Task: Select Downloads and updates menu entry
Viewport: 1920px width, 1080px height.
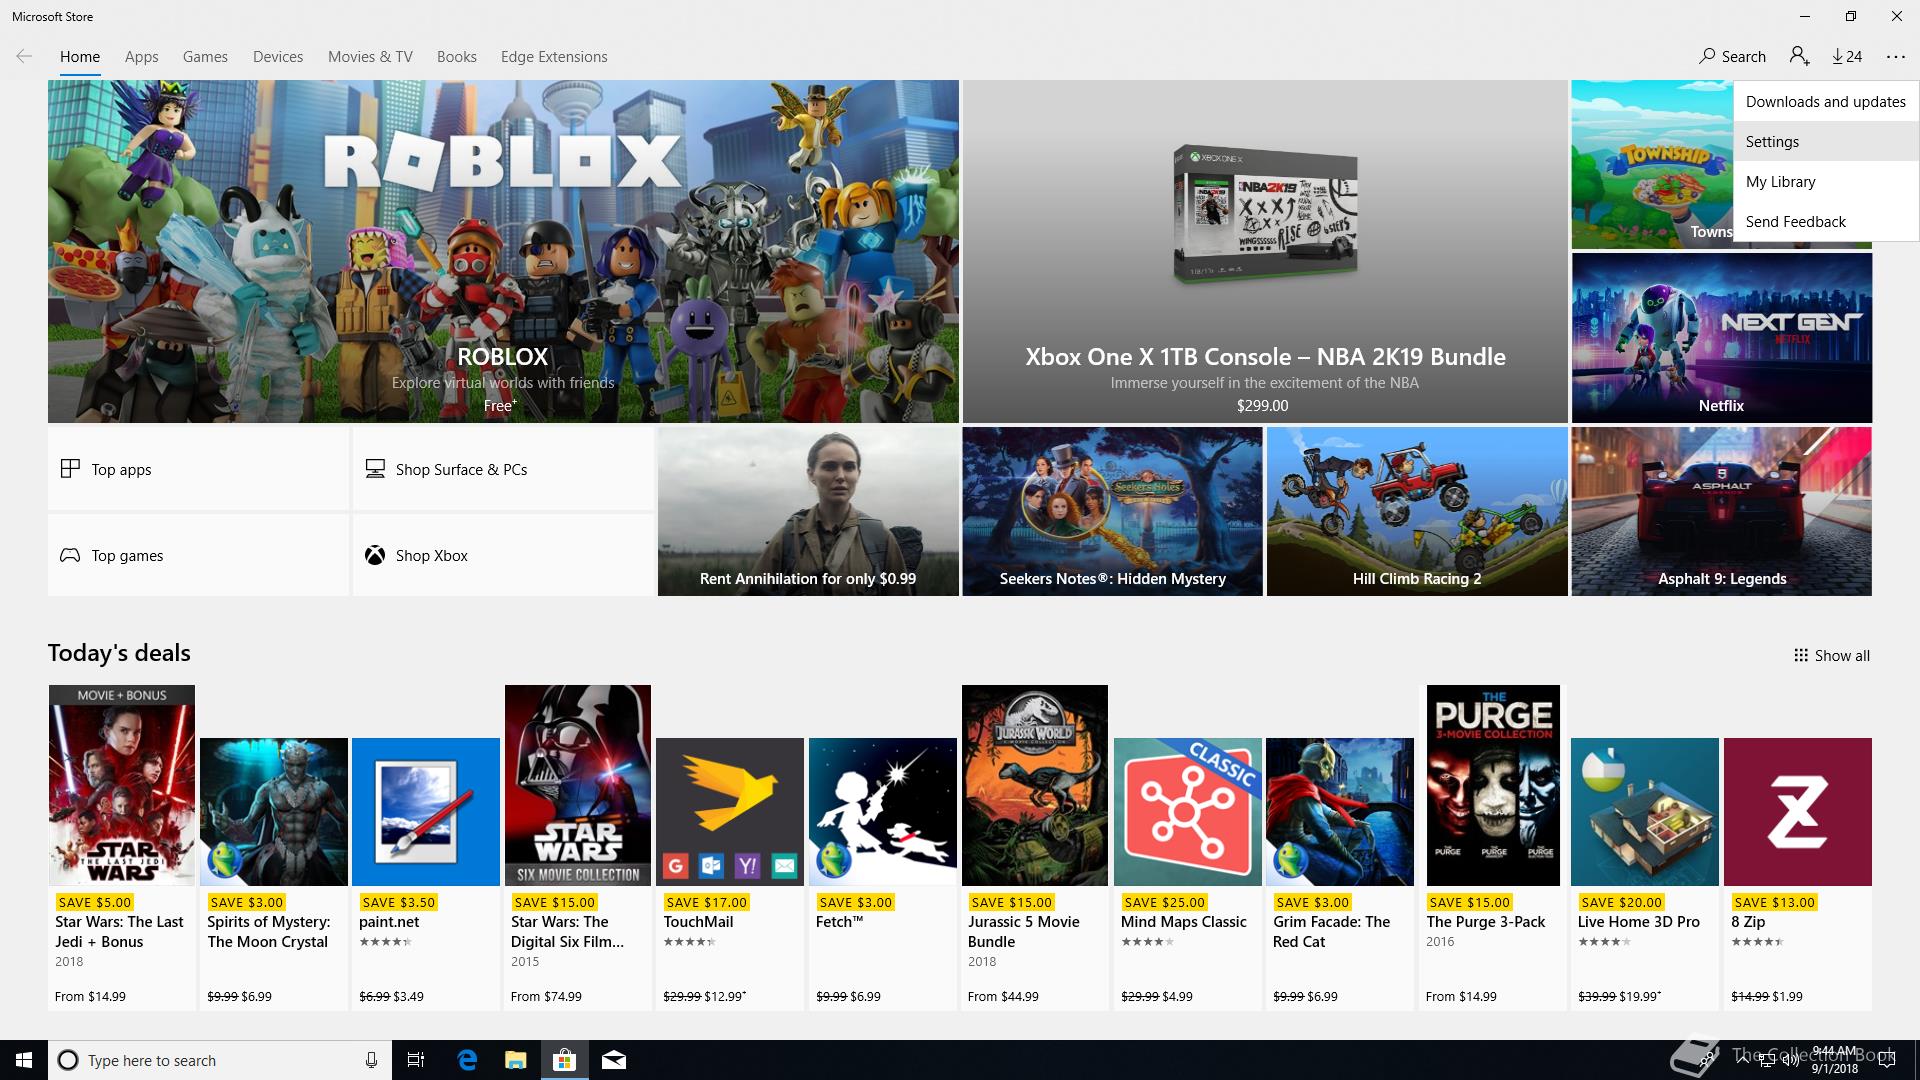Action: 1826,102
